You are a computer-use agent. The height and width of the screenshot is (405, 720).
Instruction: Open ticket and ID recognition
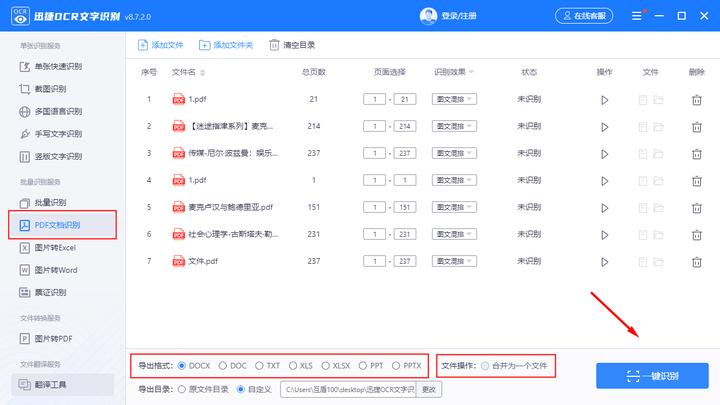43,292
